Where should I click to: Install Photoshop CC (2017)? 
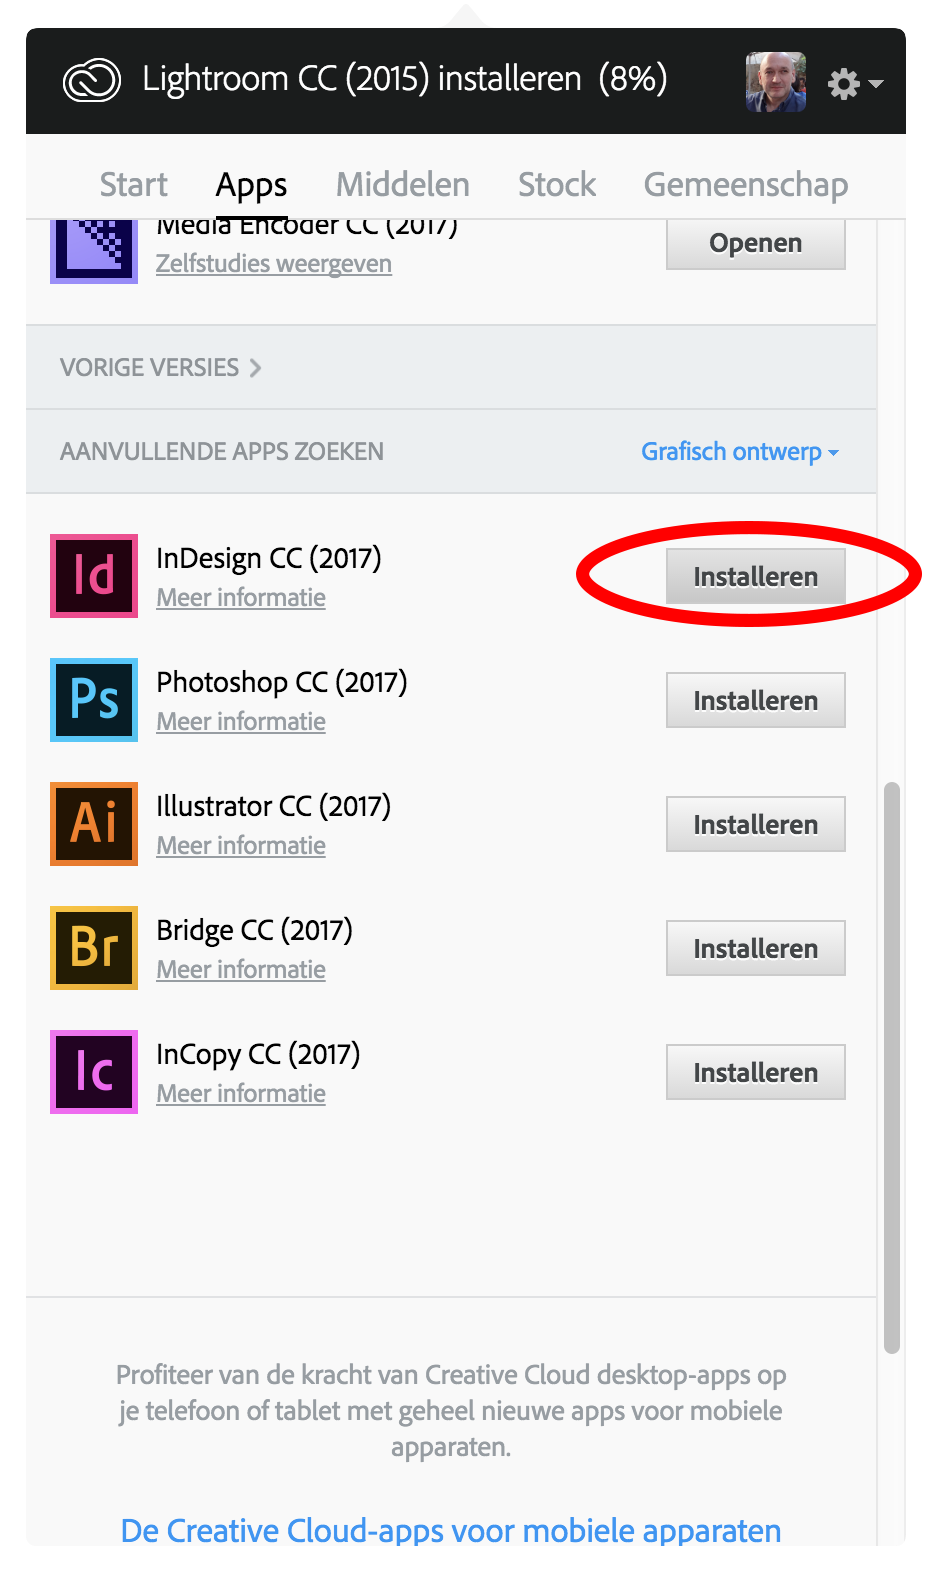click(x=756, y=701)
